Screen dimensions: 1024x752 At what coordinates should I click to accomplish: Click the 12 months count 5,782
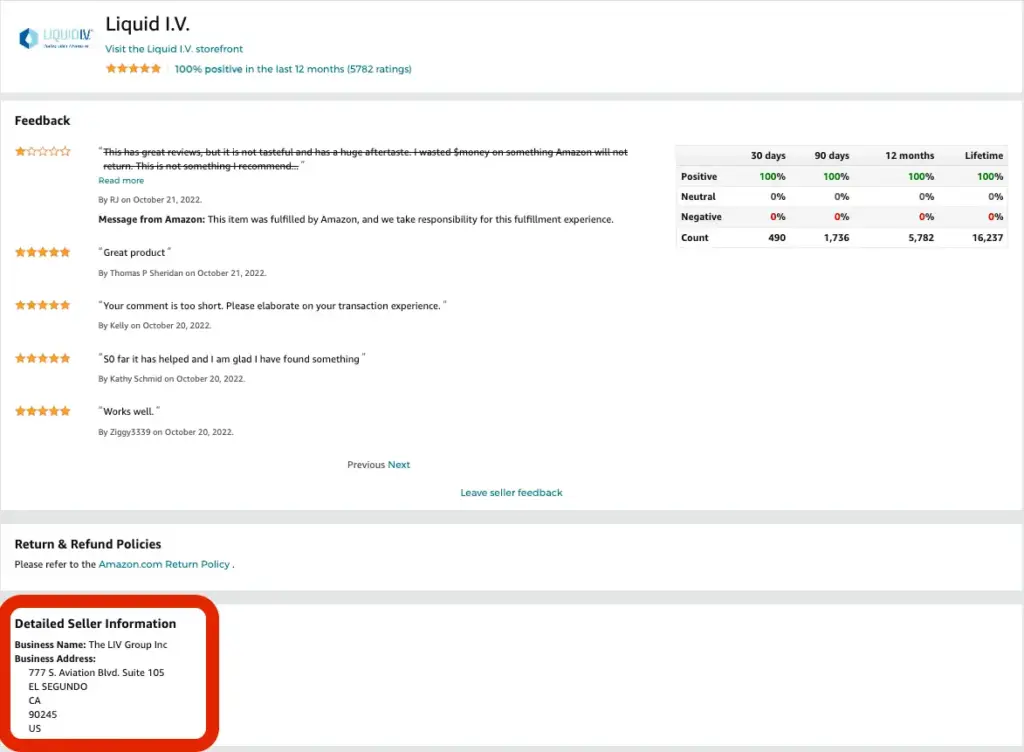(x=921, y=238)
